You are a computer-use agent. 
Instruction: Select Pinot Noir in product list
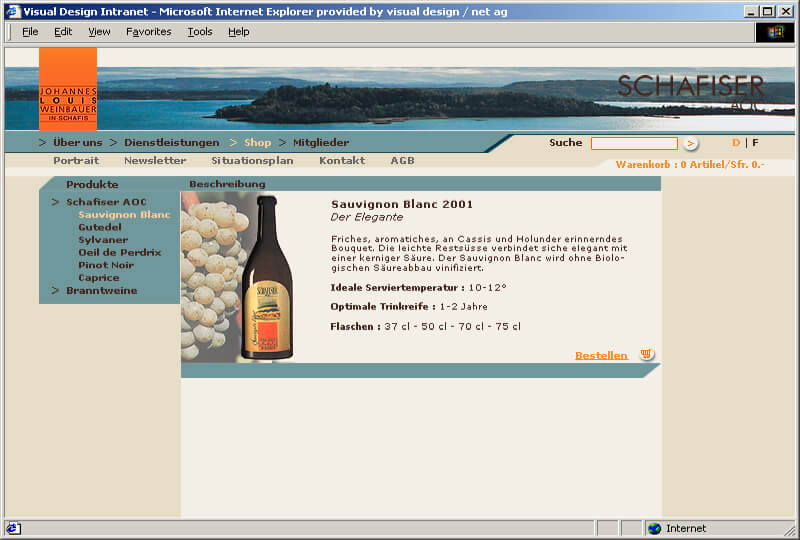106,265
